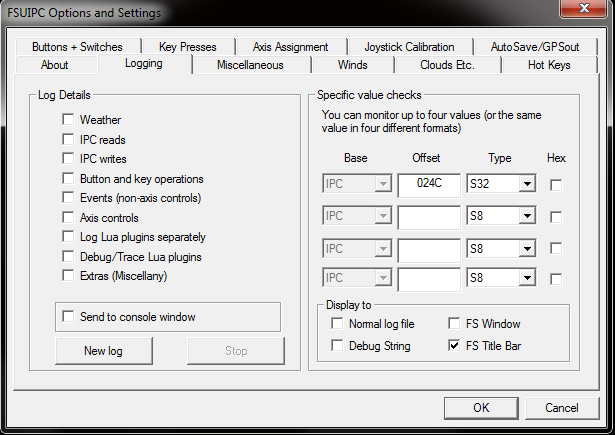Go to Joystick Calibration tab
Image resolution: width=615 pixels, height=435 pixels.
(410, 47)
